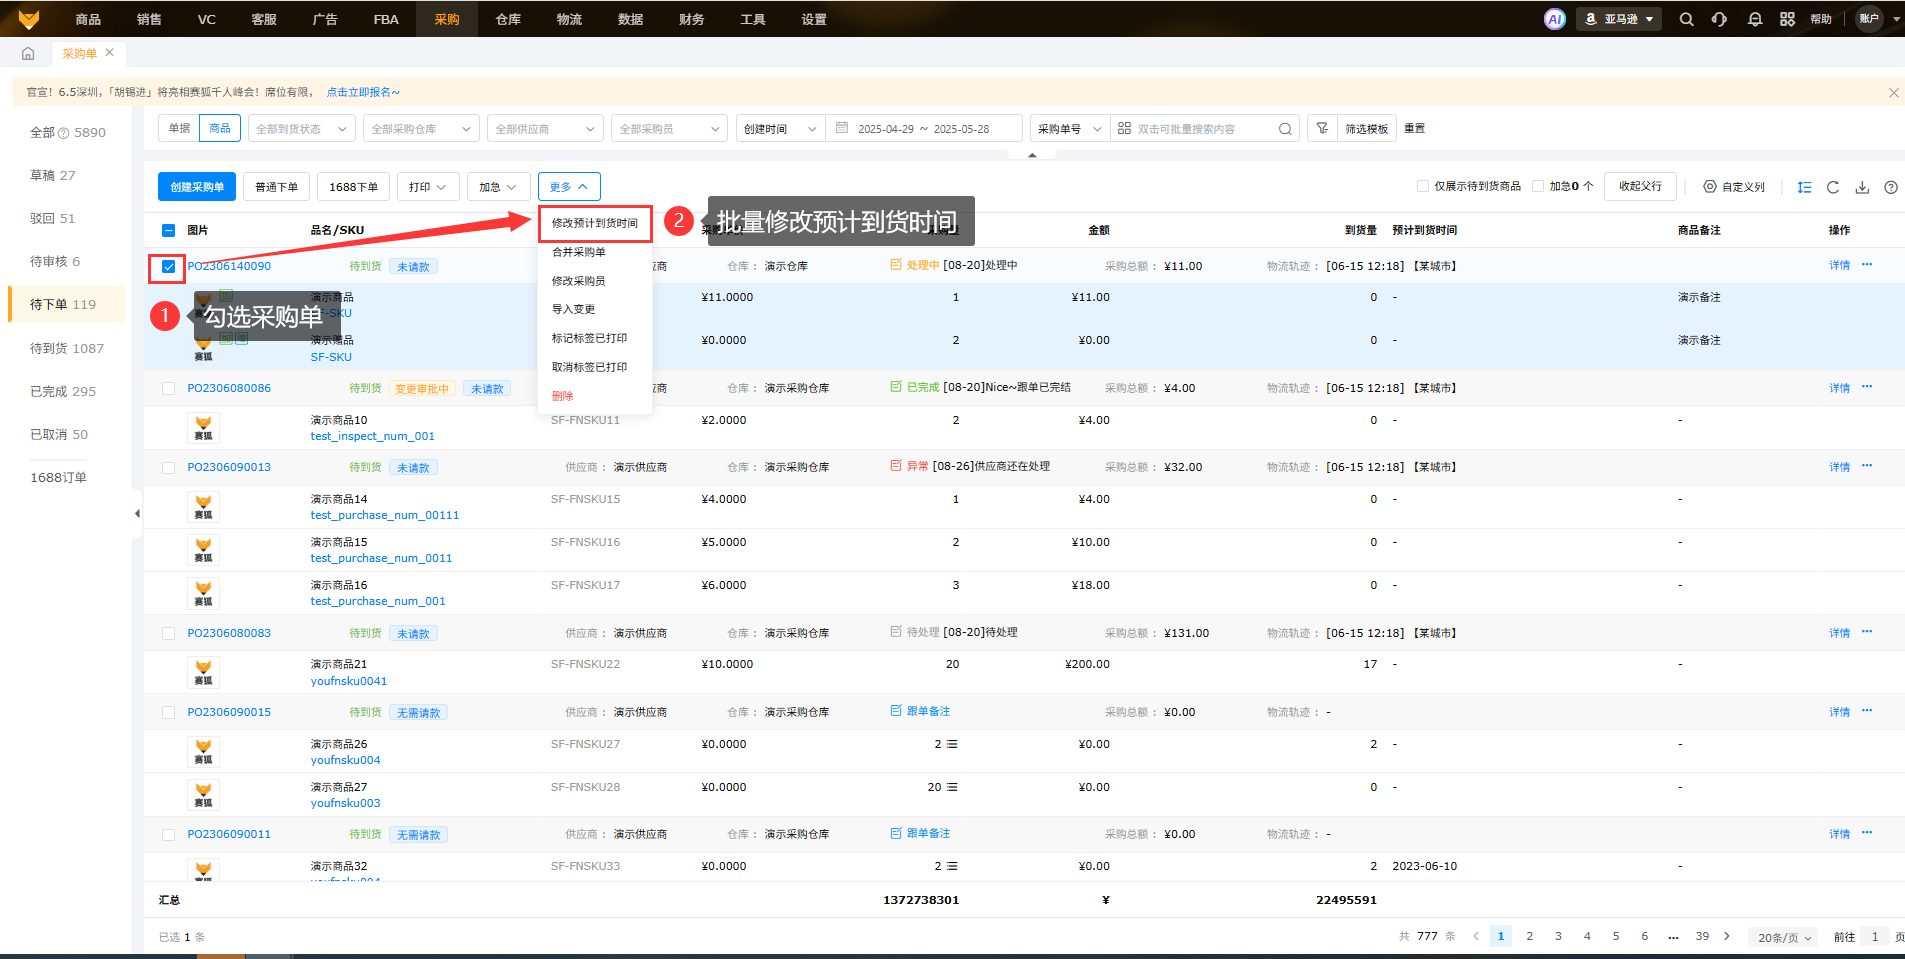The image size is (1905, 959).
Task: Open the 亚马逊 platform selector
Action: pyautogui.click(x=1619, y=19)
